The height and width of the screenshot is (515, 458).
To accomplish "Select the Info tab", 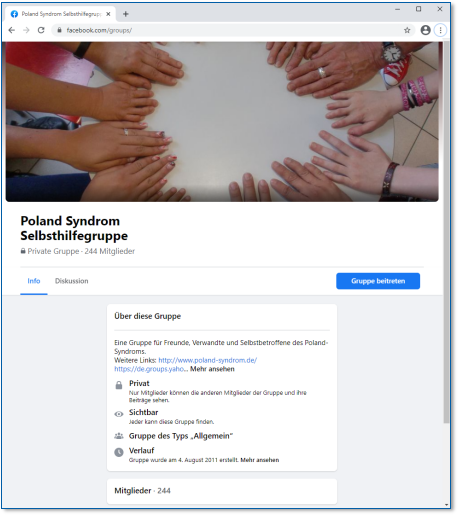I will pyautogui.click(x=34, y=281).
